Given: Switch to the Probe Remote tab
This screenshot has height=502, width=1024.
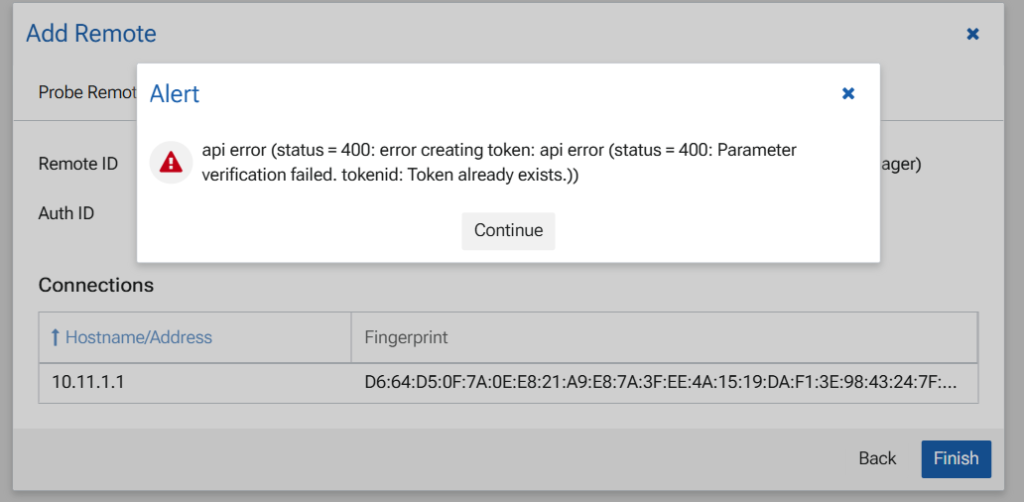Looking at the screenshot, I should (87, 92).
